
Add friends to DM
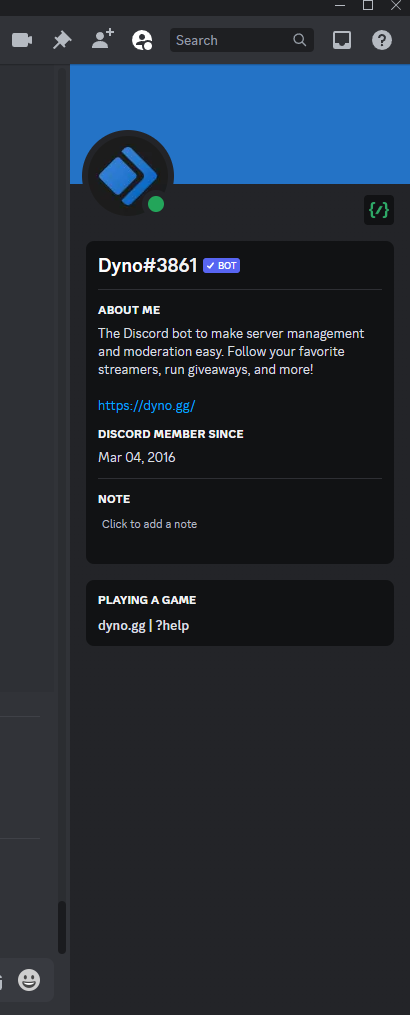[x=102, y=39]
